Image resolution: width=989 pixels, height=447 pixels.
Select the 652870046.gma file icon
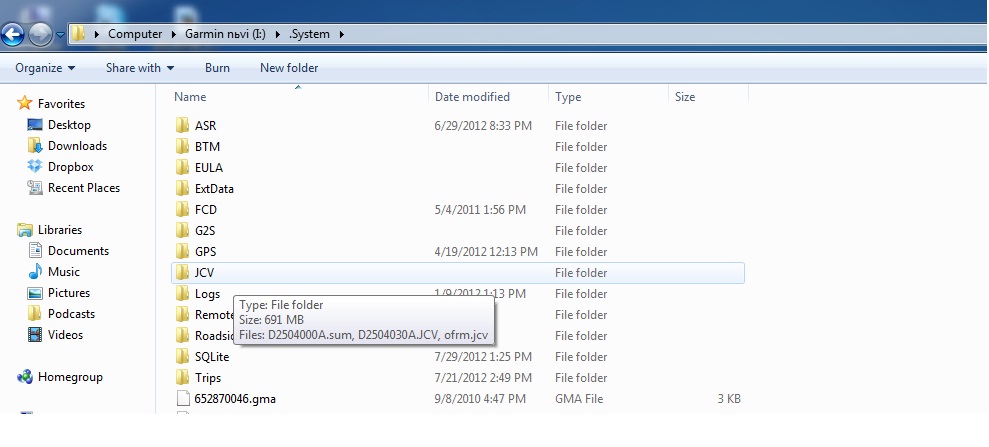pos(182,399)
